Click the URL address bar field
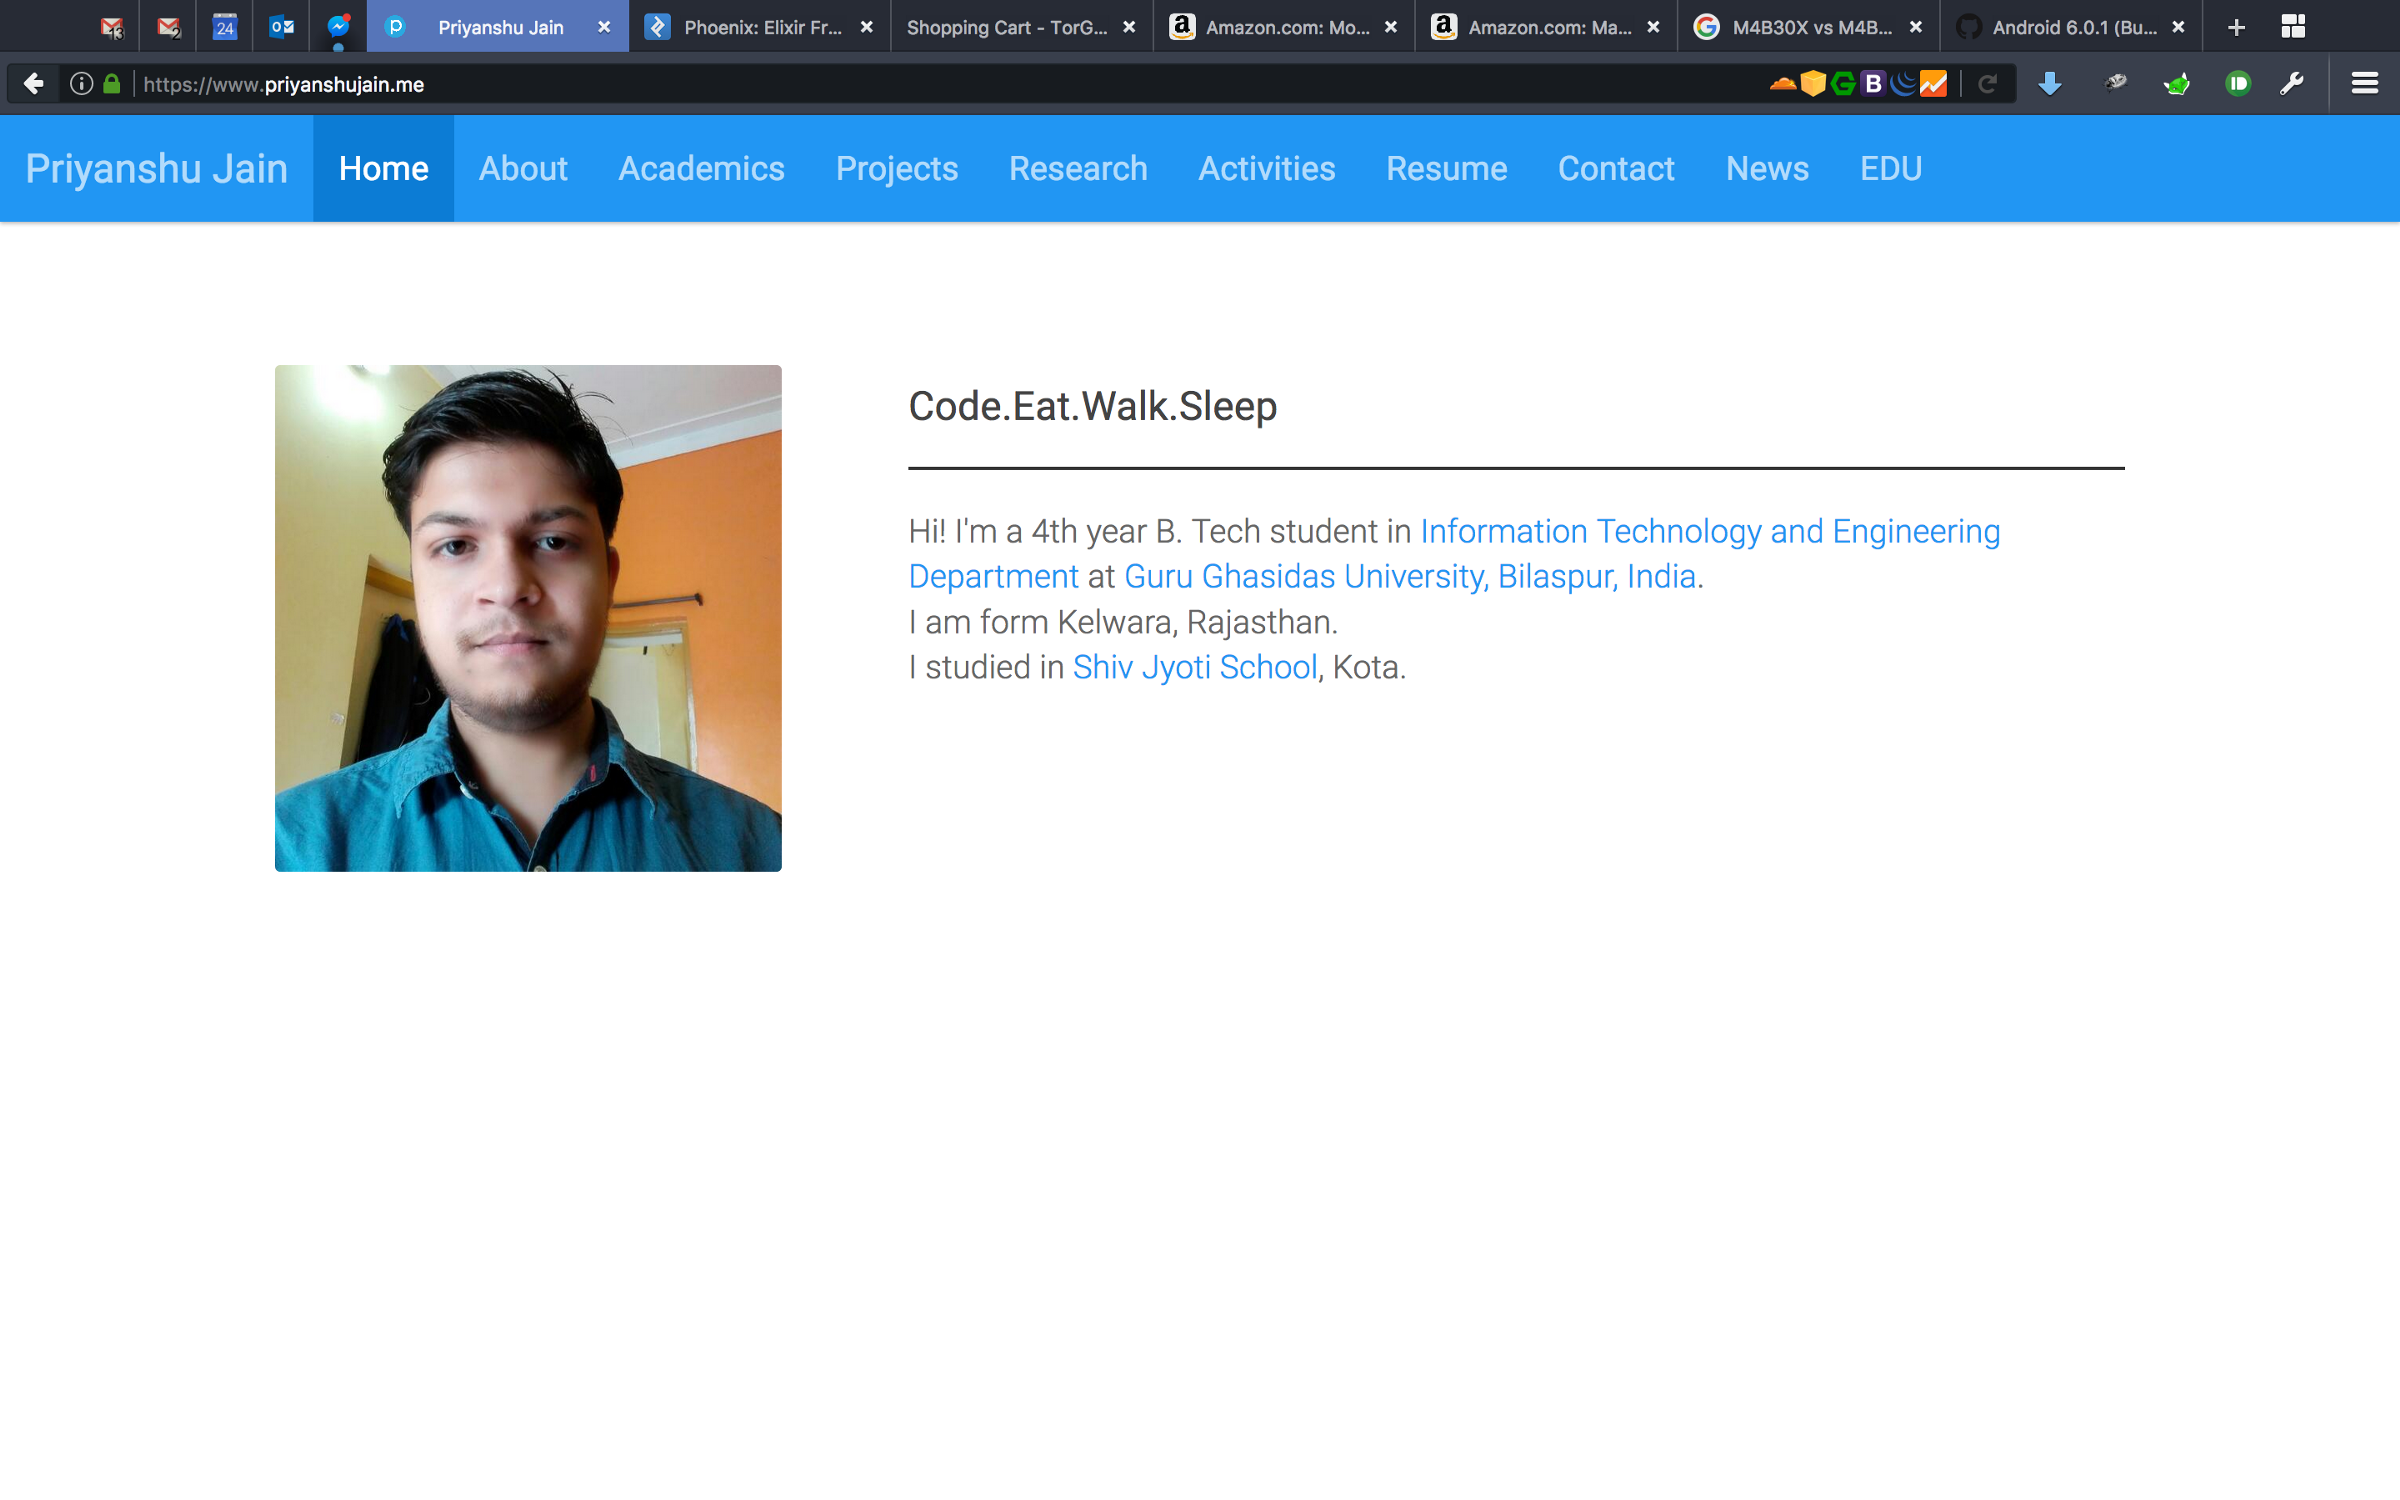This screenshot has width=2400, height=1500. 900,84
